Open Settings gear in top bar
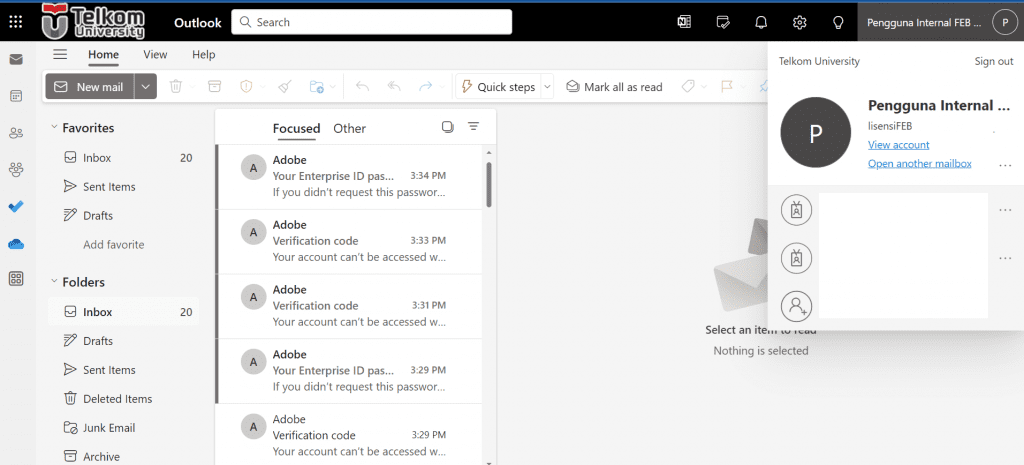Viewport: 1024px width, 465px height. [x=799, y=22]
